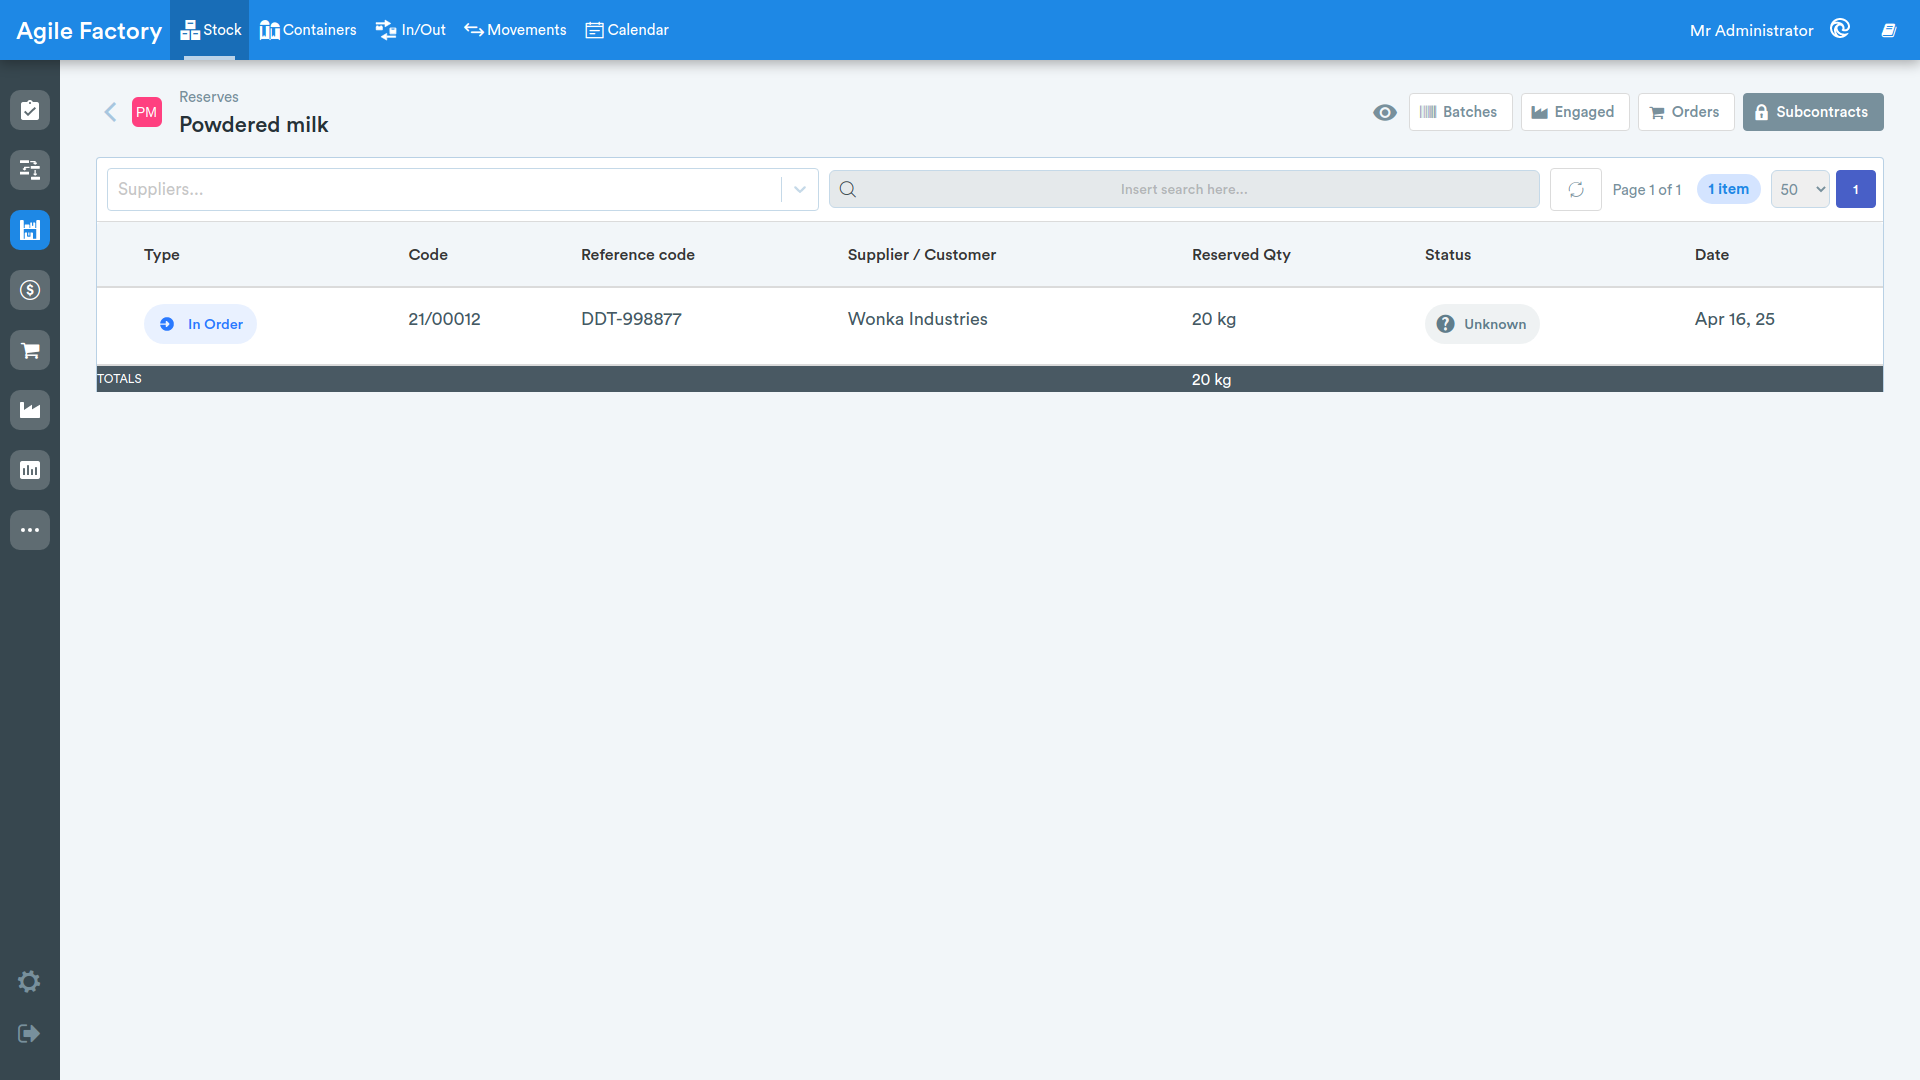
Task: Go back with the left chevron
Action: 111,112
